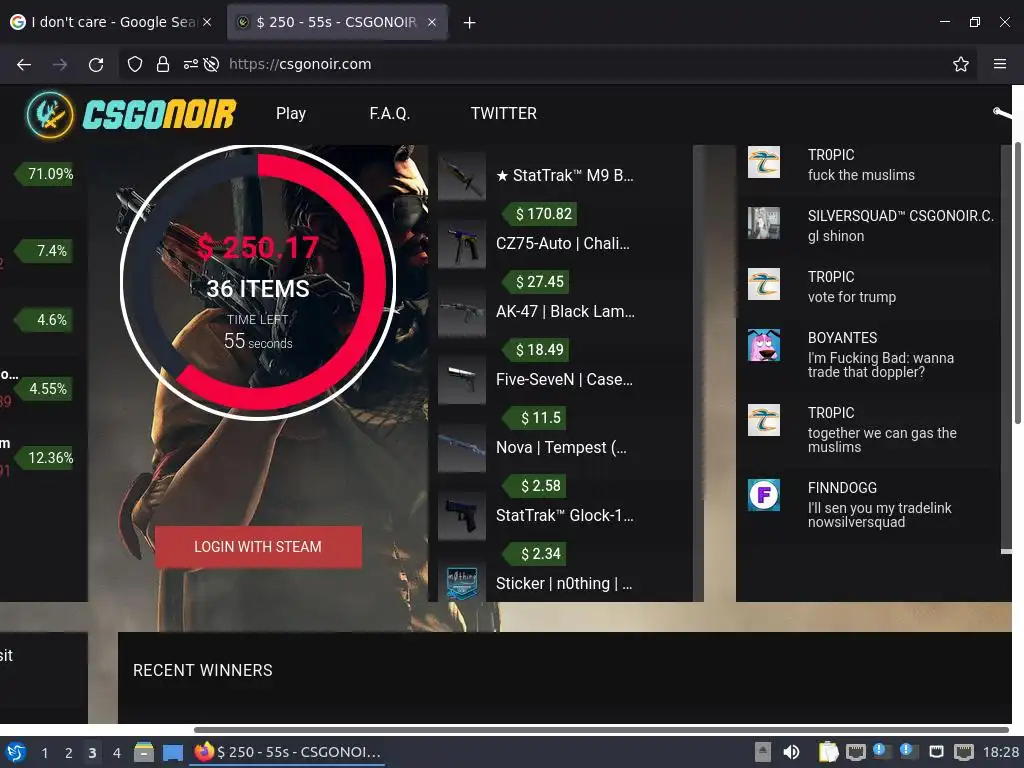Click the show desktop icon in the taskbar
The height and width of the screenshot is (768, 1024).
click(172, 752)
